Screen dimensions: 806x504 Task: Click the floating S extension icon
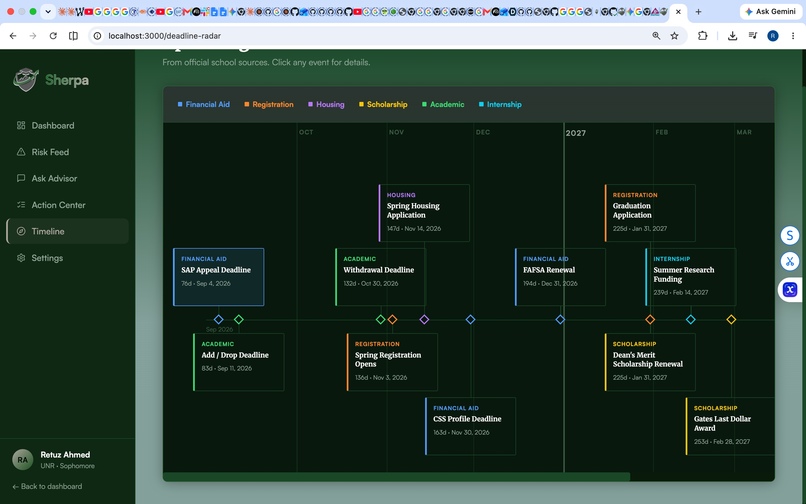point(790,235)
